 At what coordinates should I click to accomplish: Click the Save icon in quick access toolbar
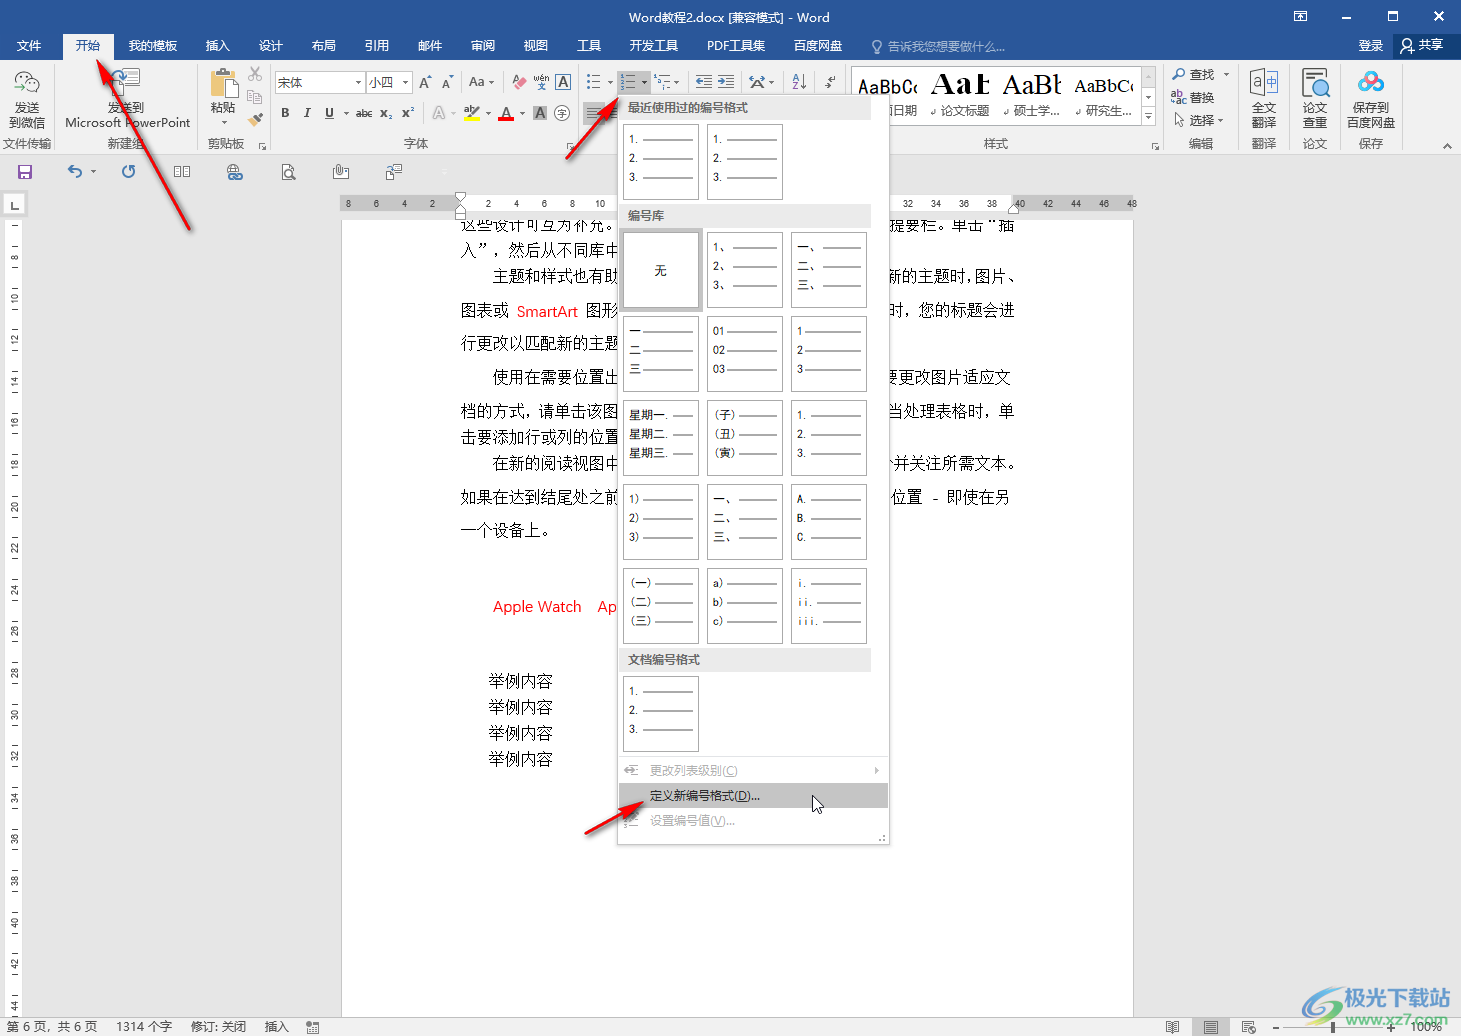pyautogui.click(x=25, y=172)
